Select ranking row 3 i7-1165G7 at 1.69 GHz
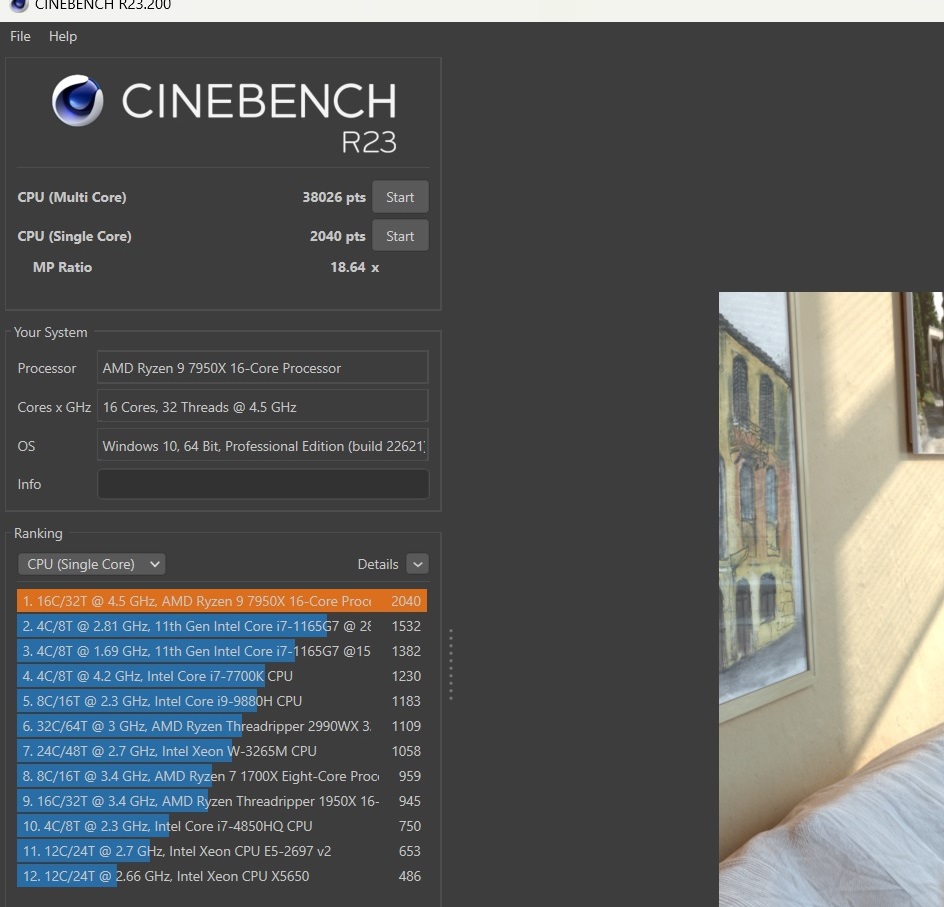The width and height of the screenshot is (944, 907). point(222,651)
